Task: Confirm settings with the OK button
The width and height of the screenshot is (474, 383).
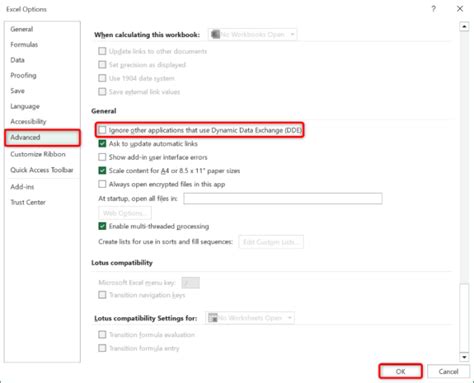Action: pos(400,371)
